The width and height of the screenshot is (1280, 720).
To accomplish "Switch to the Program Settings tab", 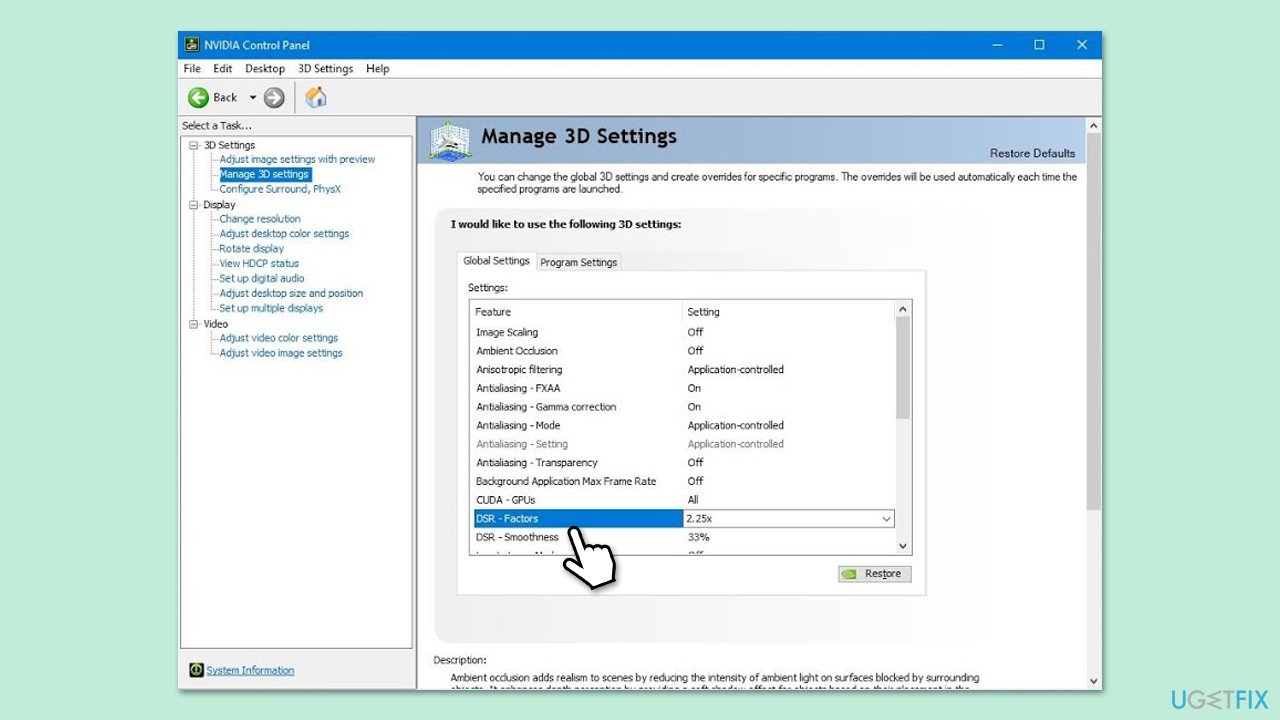I will tap(579, 262).
